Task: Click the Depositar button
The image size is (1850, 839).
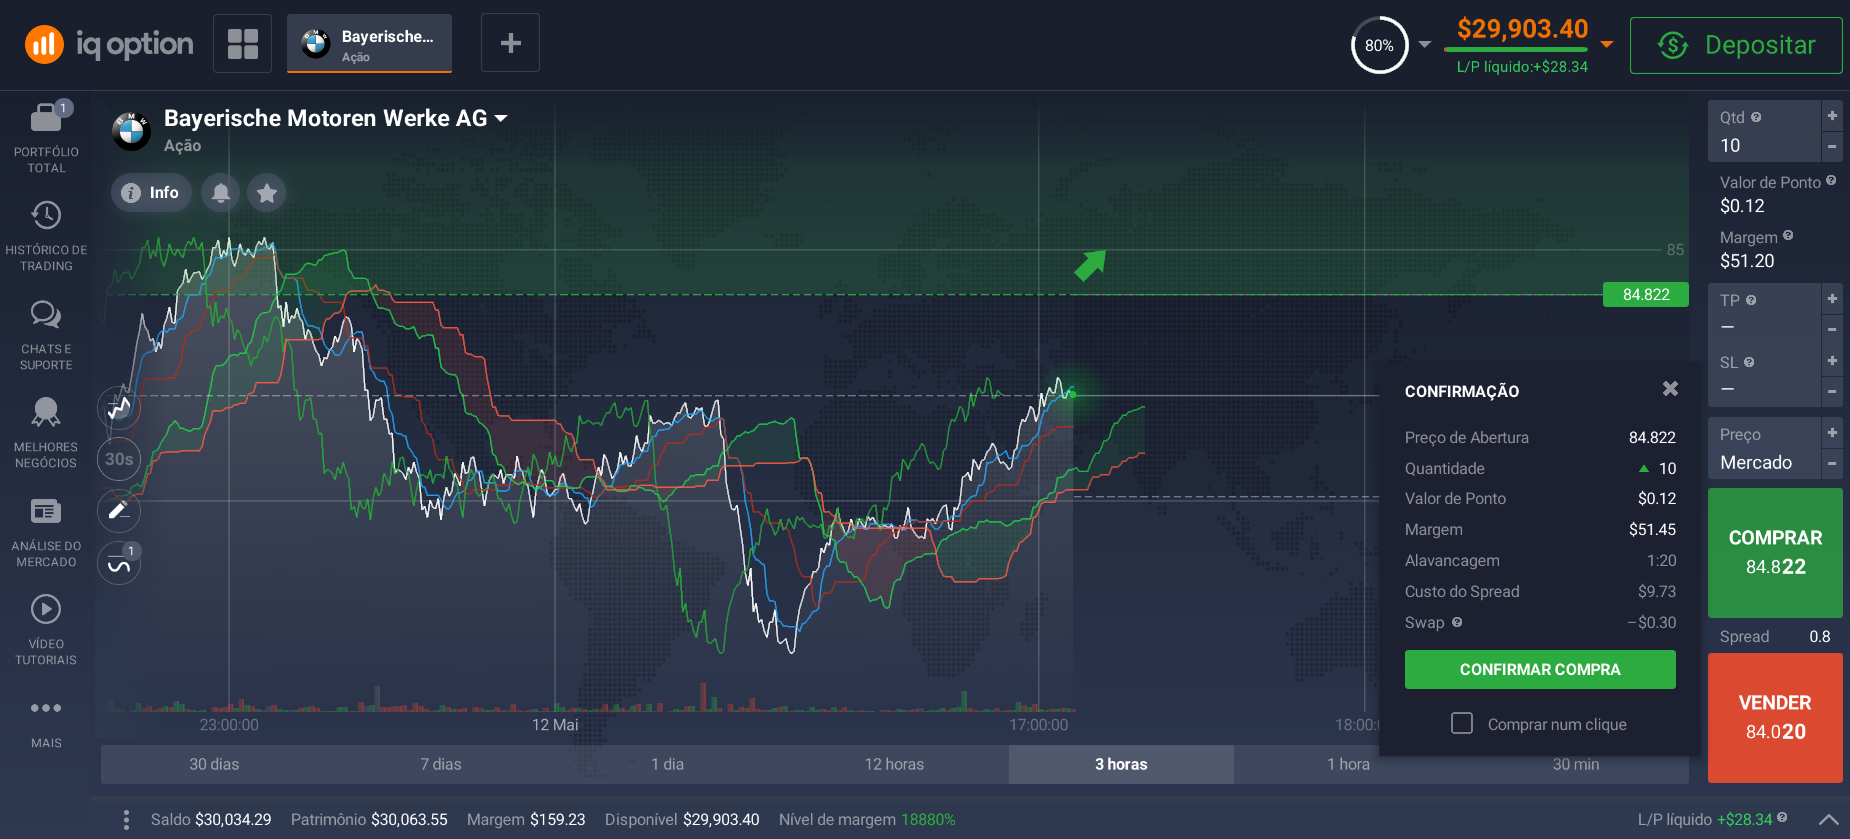Action: [x=1736, y=45]
